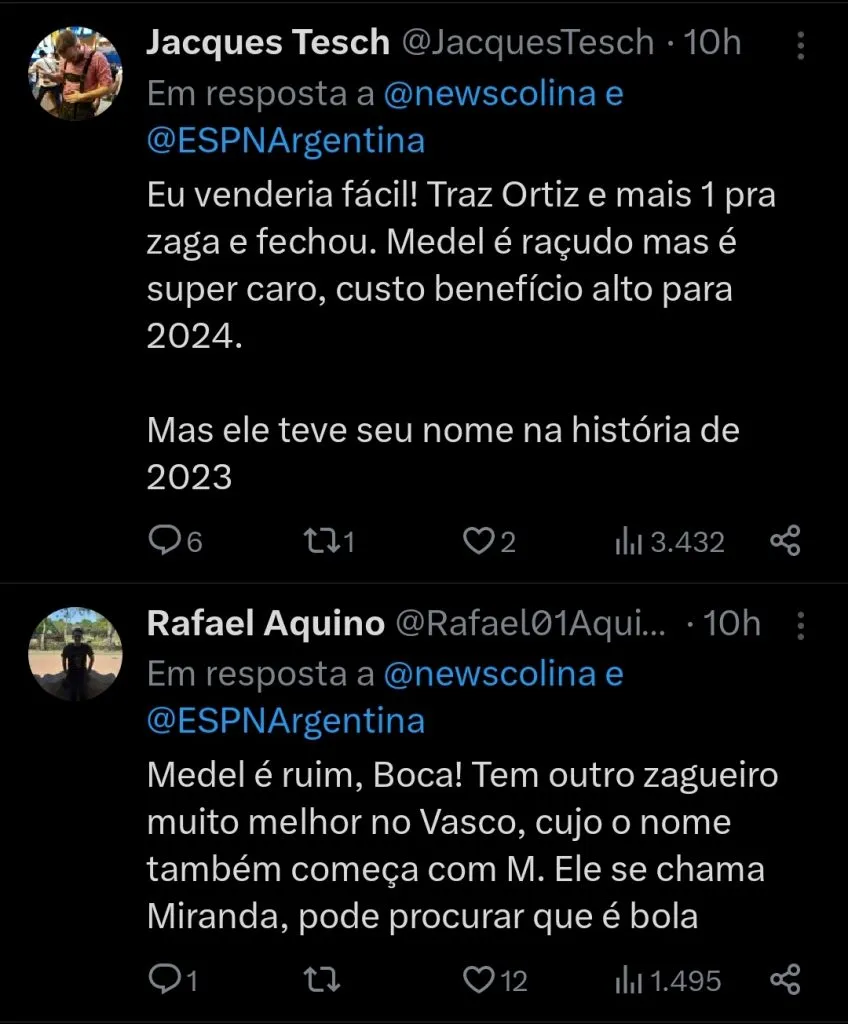Retweet Rafael Aquino's post
This screenshot has width=848, height=1024.
[321, 980]
